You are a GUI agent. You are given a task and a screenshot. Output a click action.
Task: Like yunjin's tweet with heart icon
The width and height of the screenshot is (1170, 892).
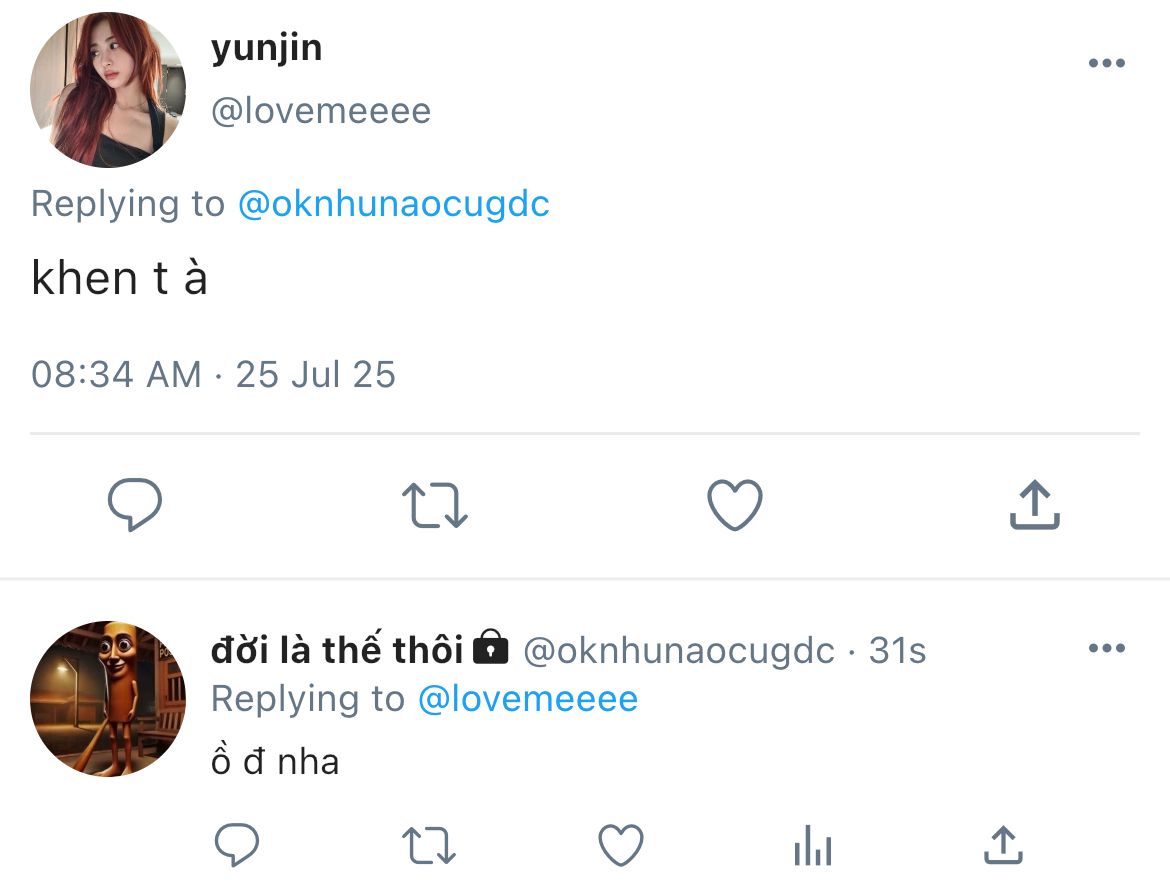(735, 505)
